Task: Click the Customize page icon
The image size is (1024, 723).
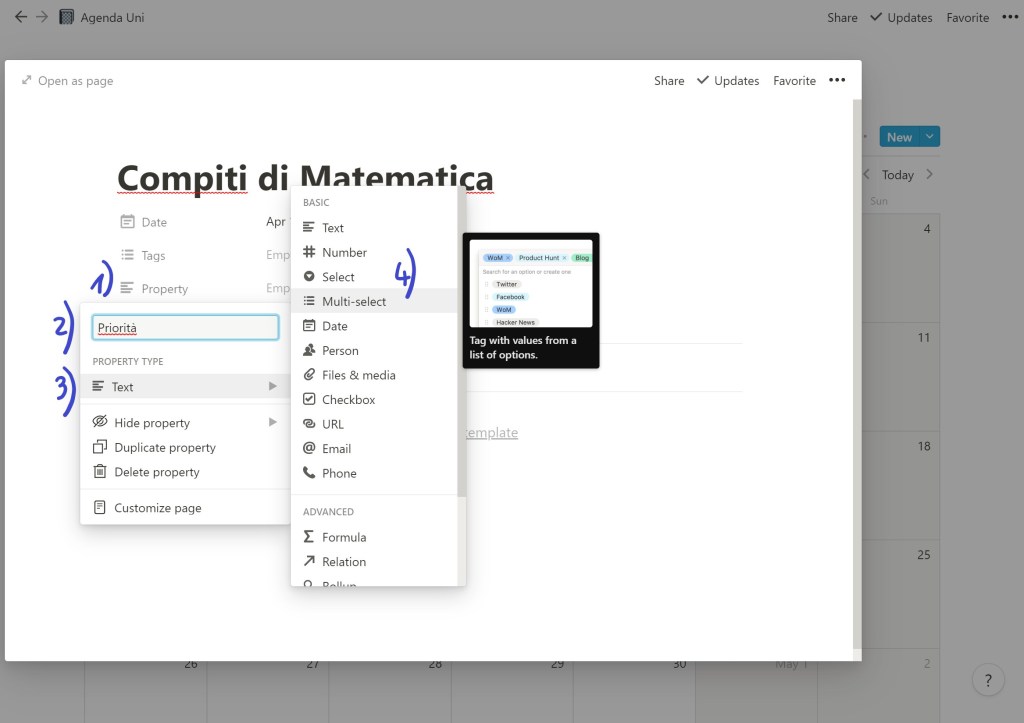Action: click(x=100, y=508)
